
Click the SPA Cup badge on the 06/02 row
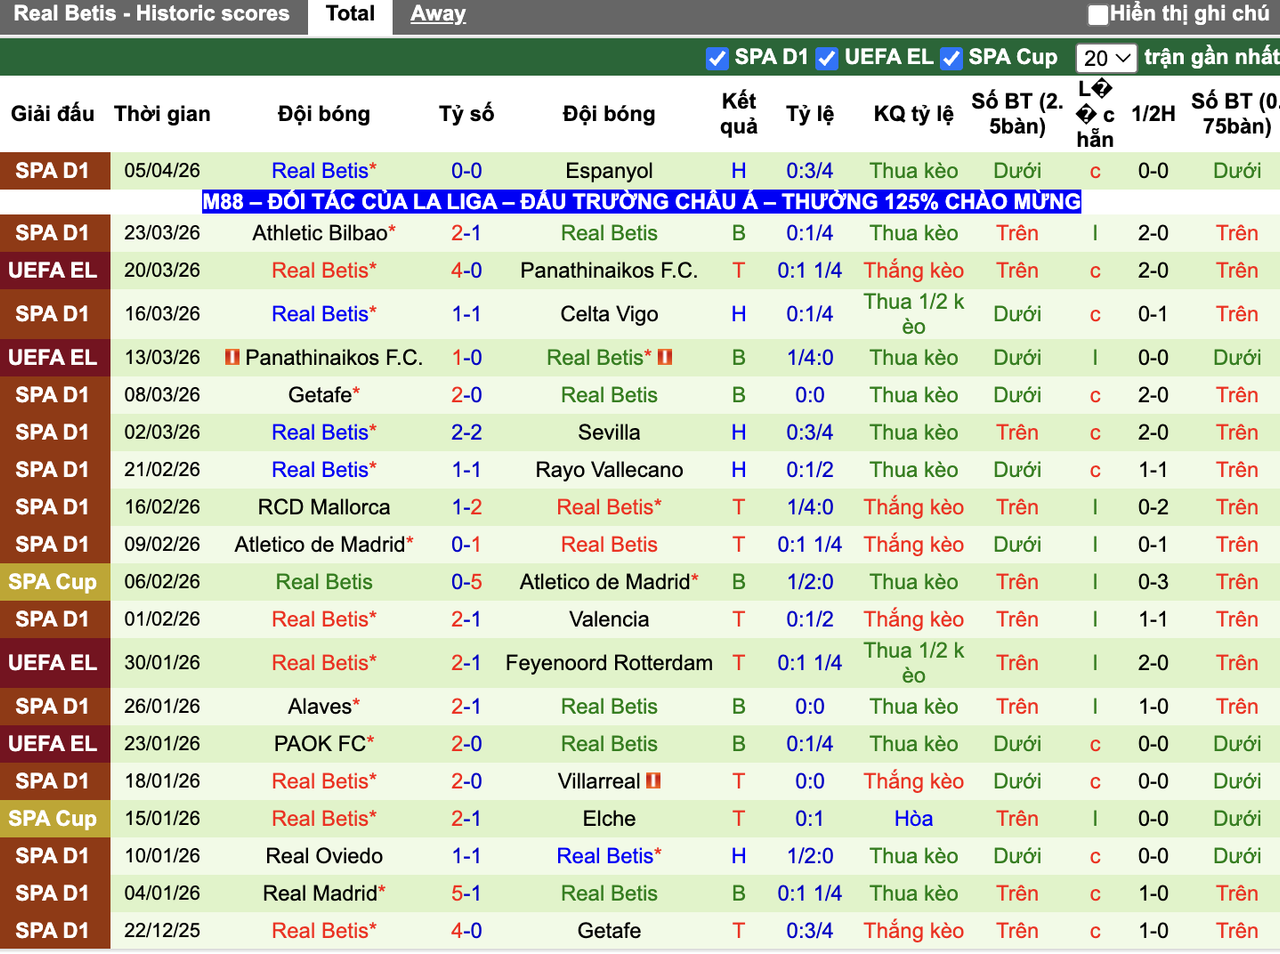(x=55, y=581)
